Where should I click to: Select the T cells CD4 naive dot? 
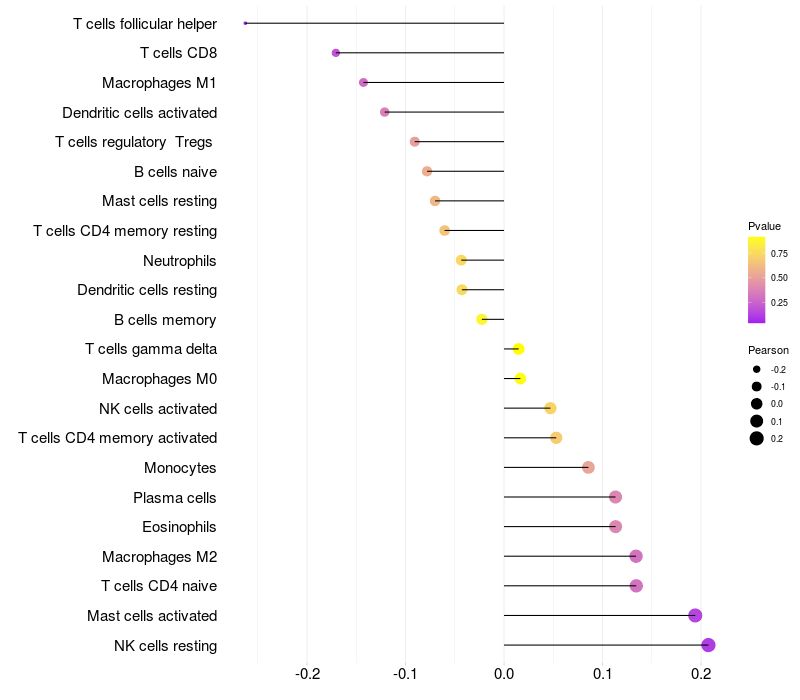click(636, 586)
